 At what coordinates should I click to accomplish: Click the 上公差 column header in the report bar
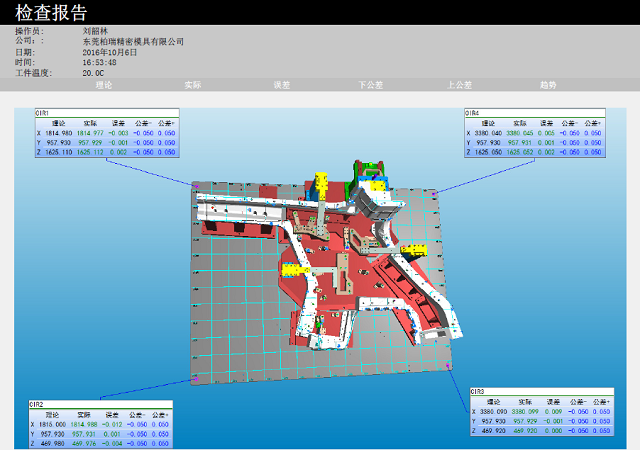tap(459, 85)
